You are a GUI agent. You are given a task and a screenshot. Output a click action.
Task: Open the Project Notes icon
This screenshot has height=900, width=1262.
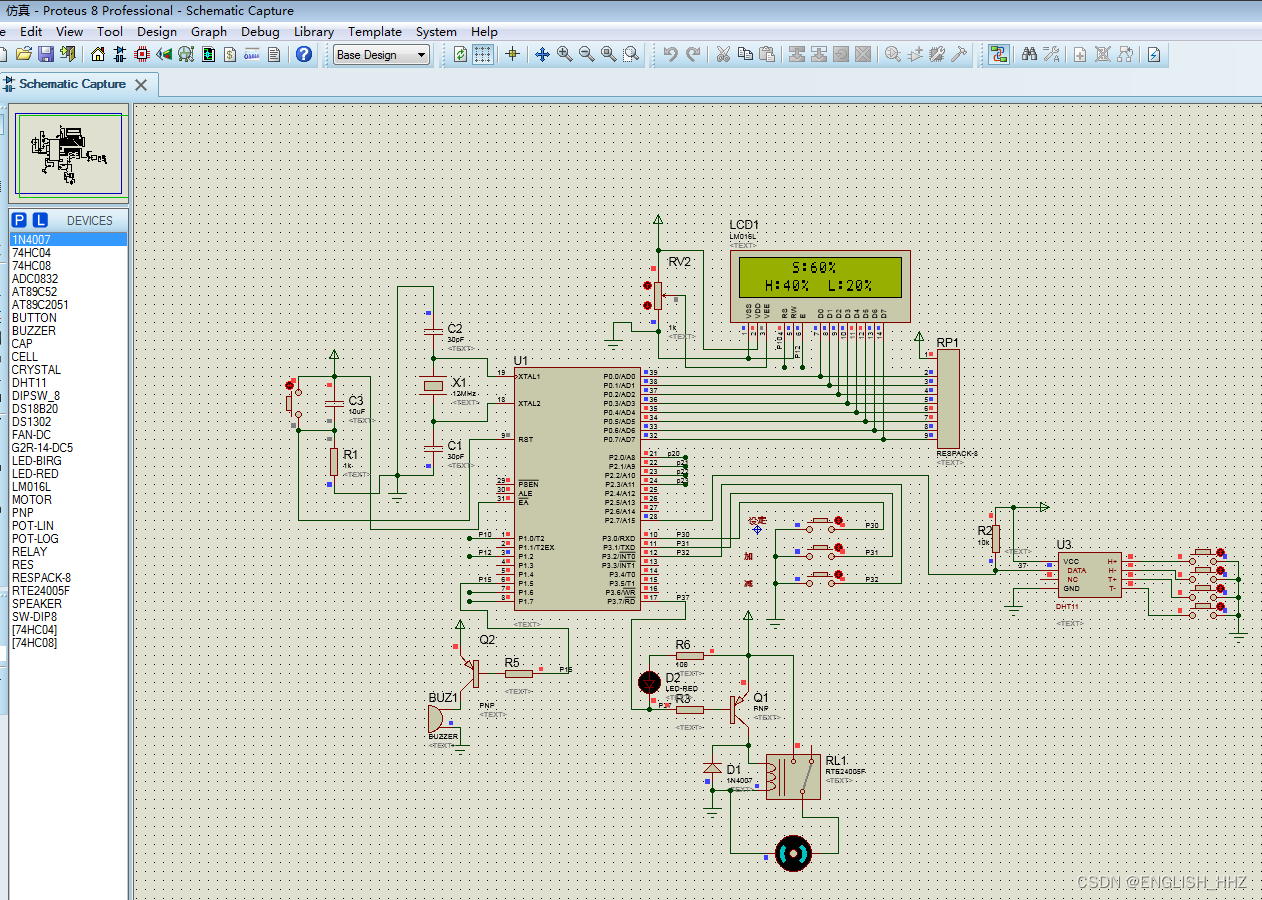coord(274,54)
